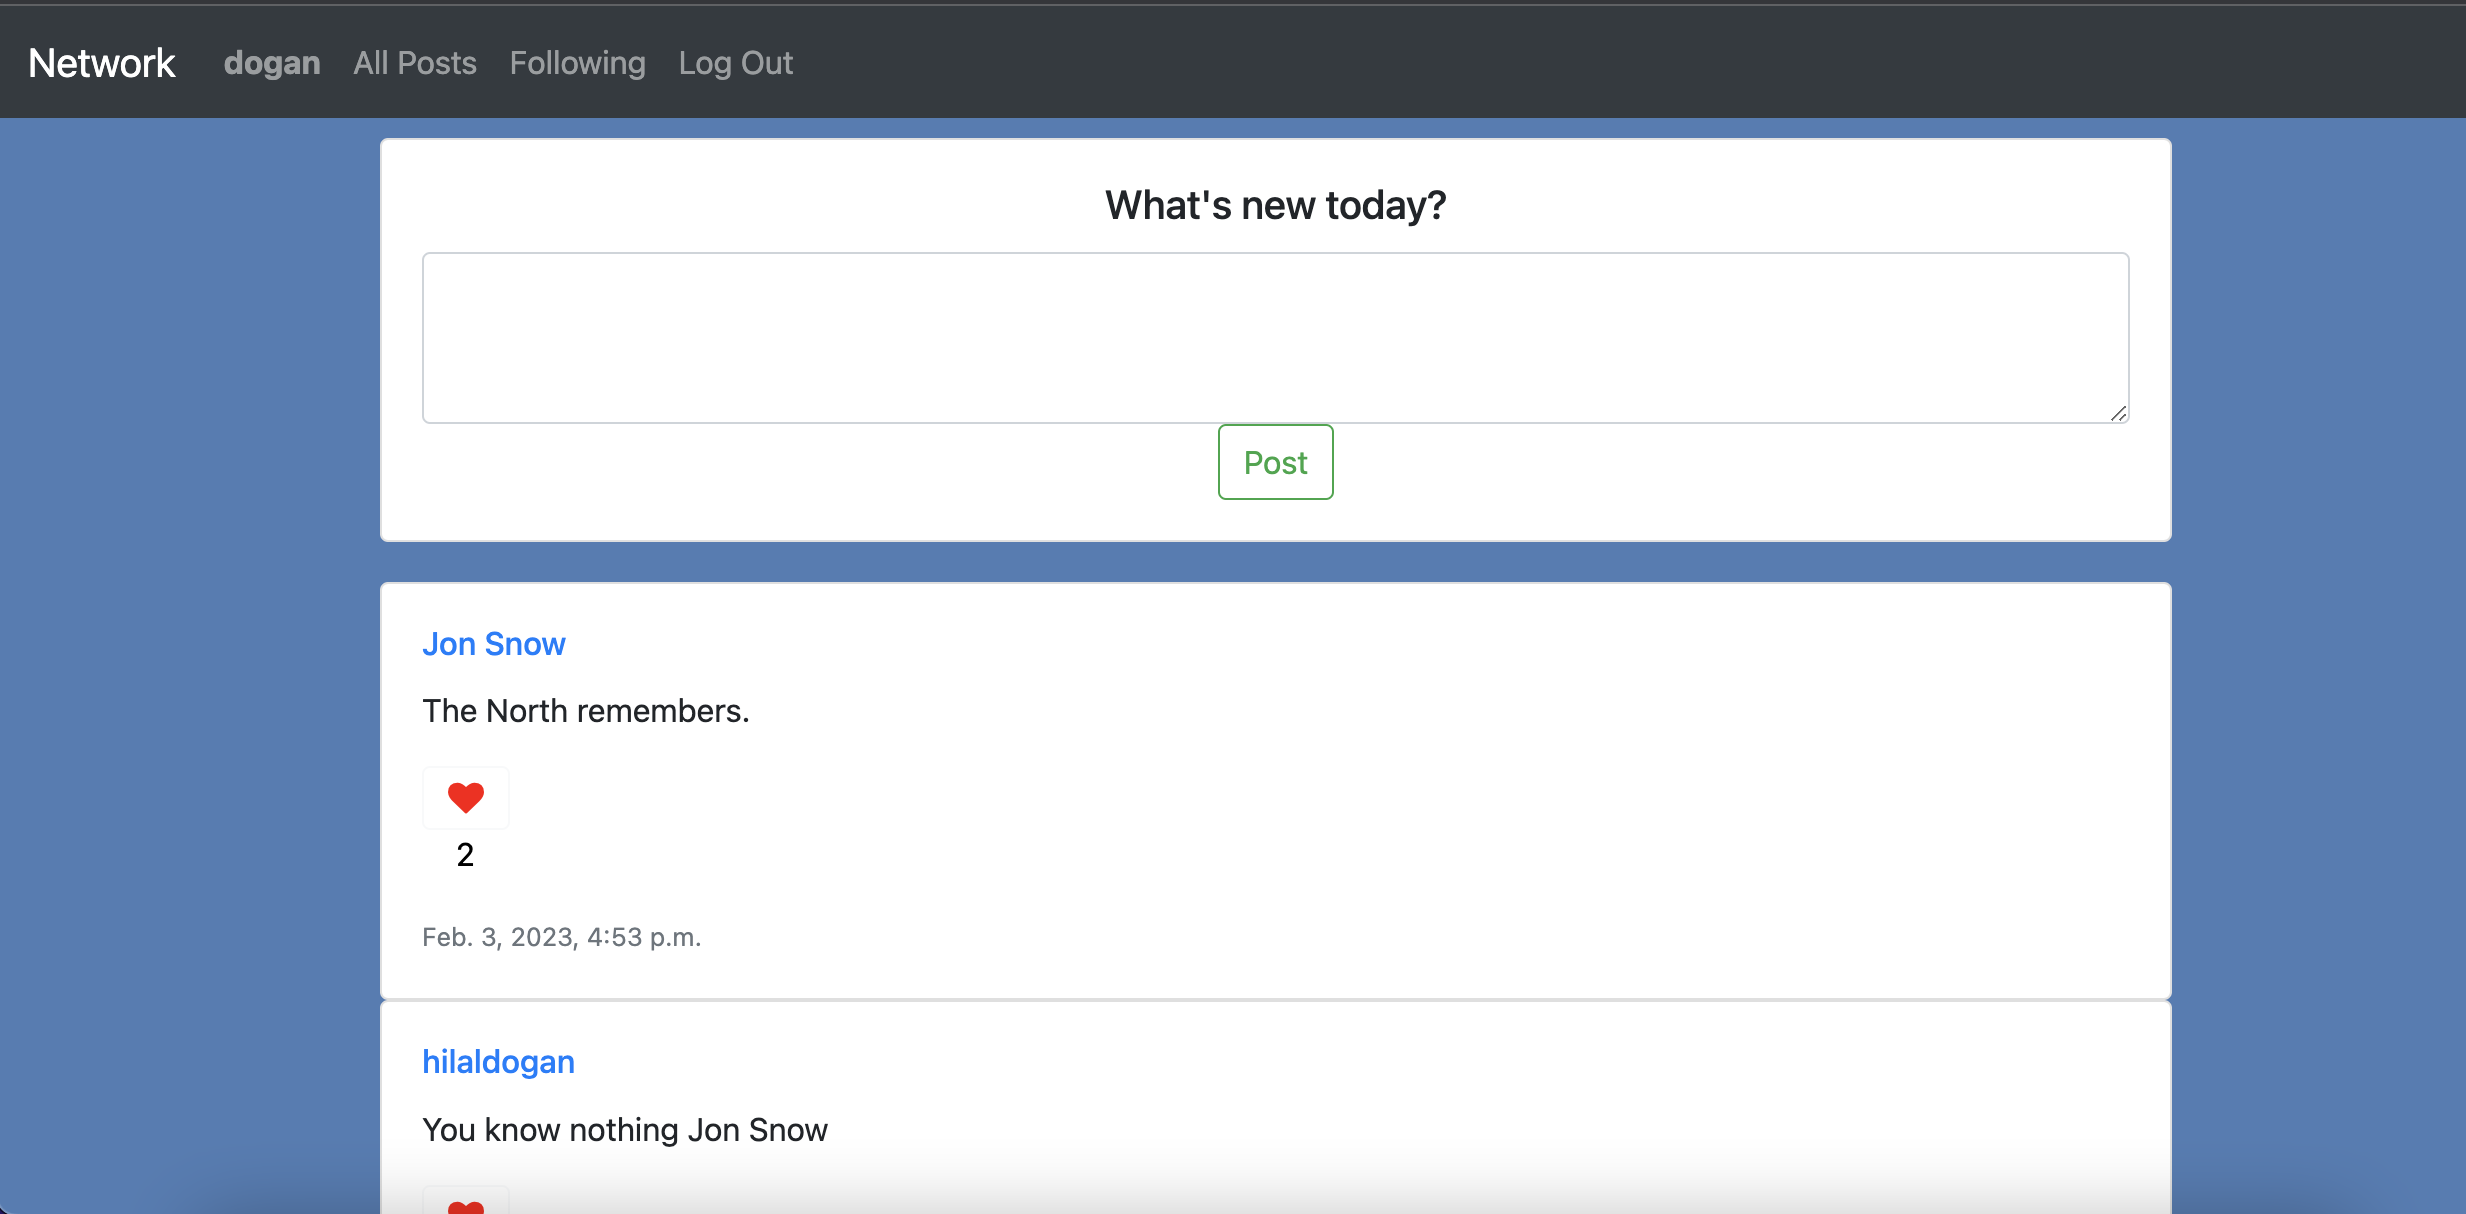Click the like count 2
The height and width of the screenshot is (1214, 2466).
click(465, 855)
